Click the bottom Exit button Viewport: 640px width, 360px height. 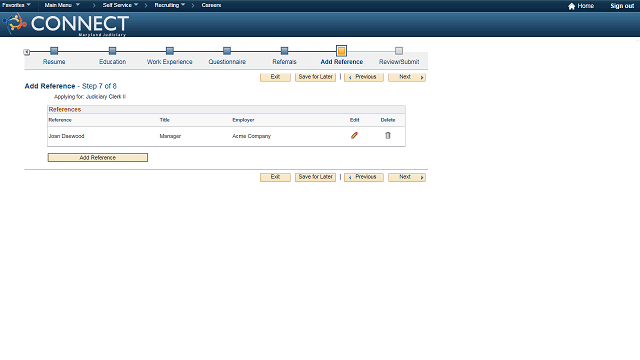pos(275,177)
